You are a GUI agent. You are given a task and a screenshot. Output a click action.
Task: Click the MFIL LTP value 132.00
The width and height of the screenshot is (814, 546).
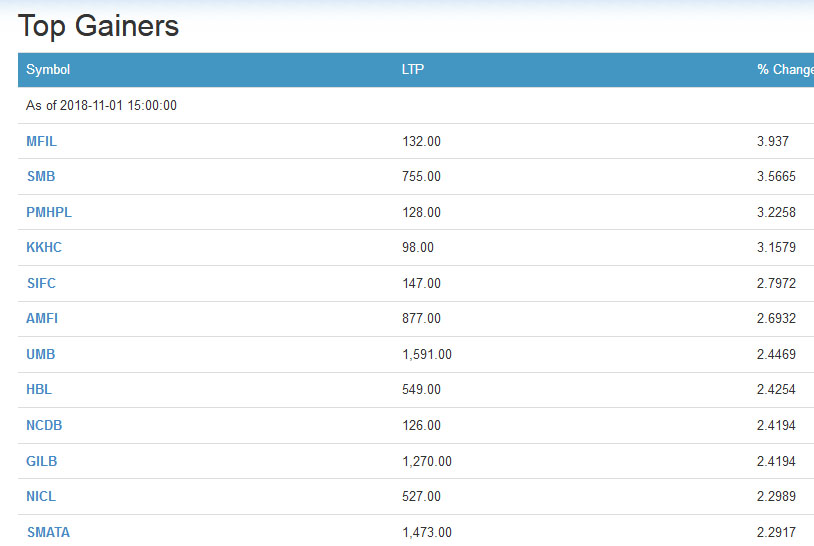[x=421, y=141]
